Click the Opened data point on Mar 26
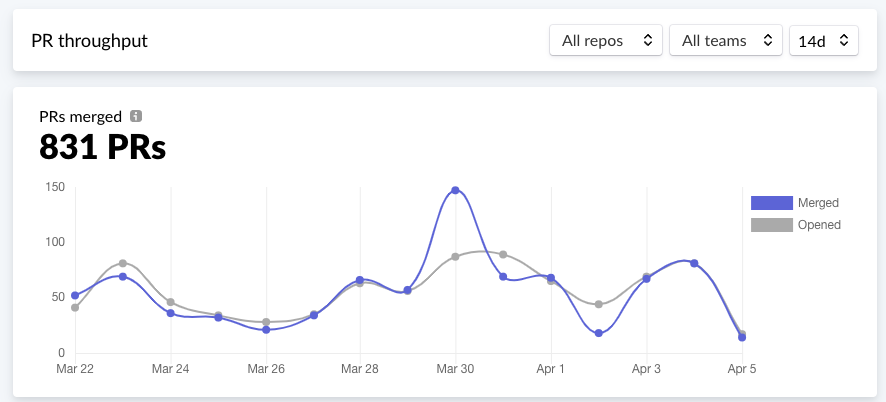This screenshot has width=886, height=402. [266, 322]
